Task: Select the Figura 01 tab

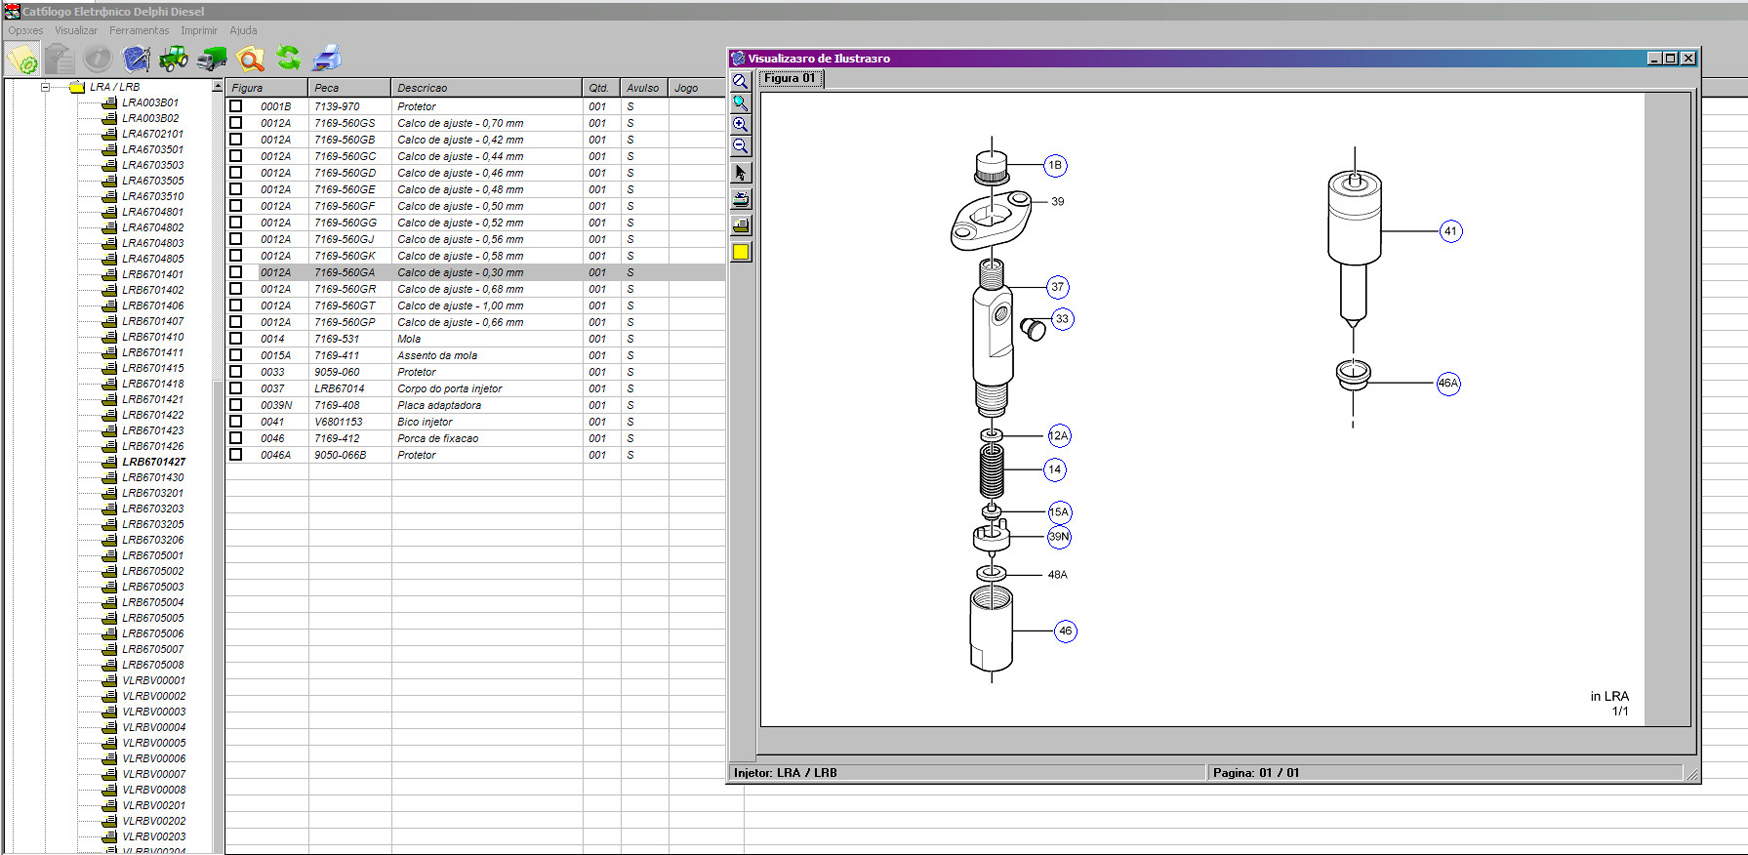Action: (790, 78)
